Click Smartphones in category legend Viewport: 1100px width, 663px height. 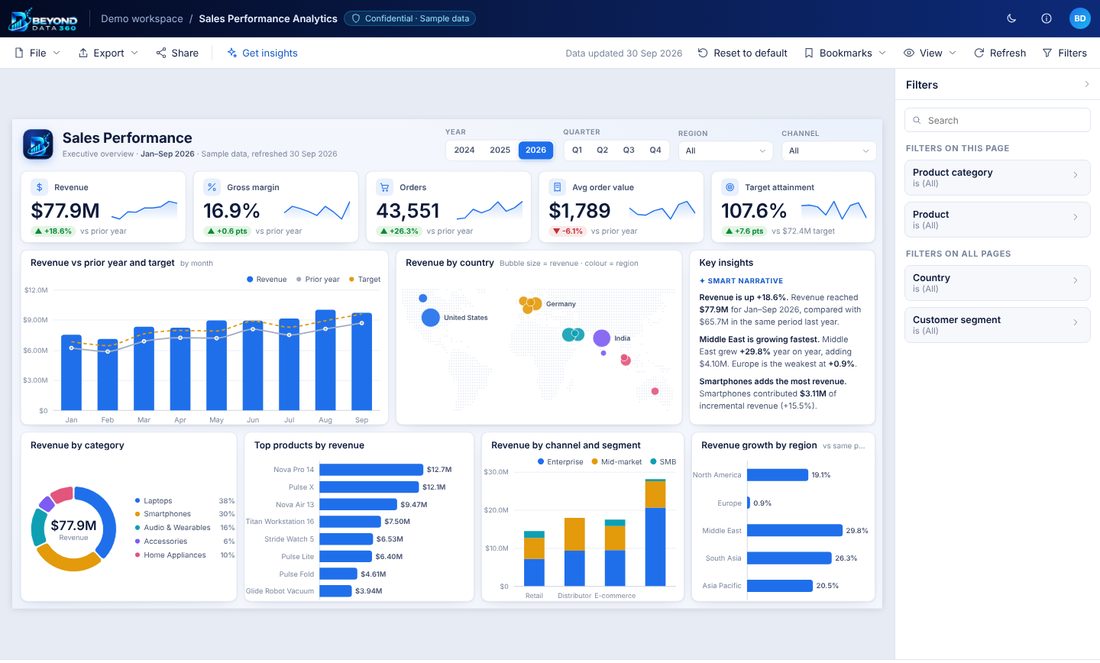coord(167,514)
